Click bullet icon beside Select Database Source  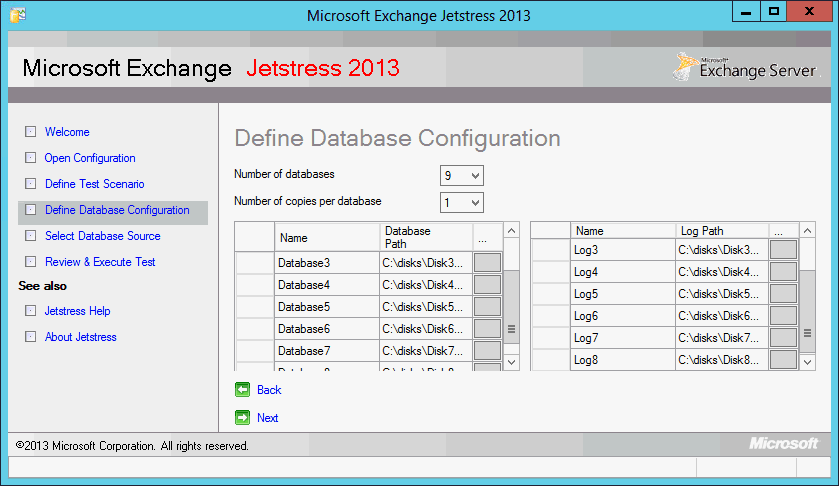[30, 236]
